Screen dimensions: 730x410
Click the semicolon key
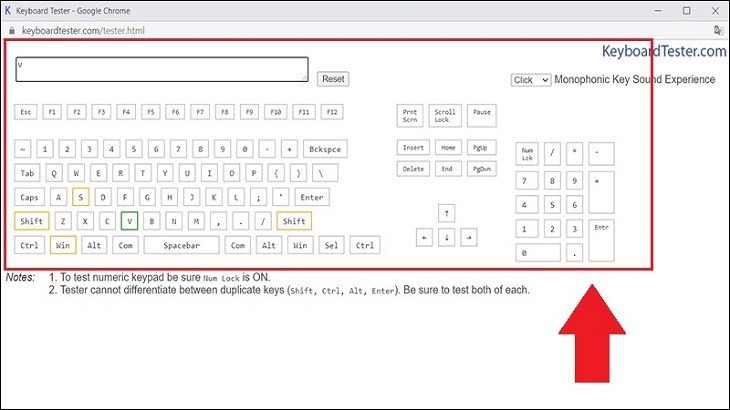[258, 197]
